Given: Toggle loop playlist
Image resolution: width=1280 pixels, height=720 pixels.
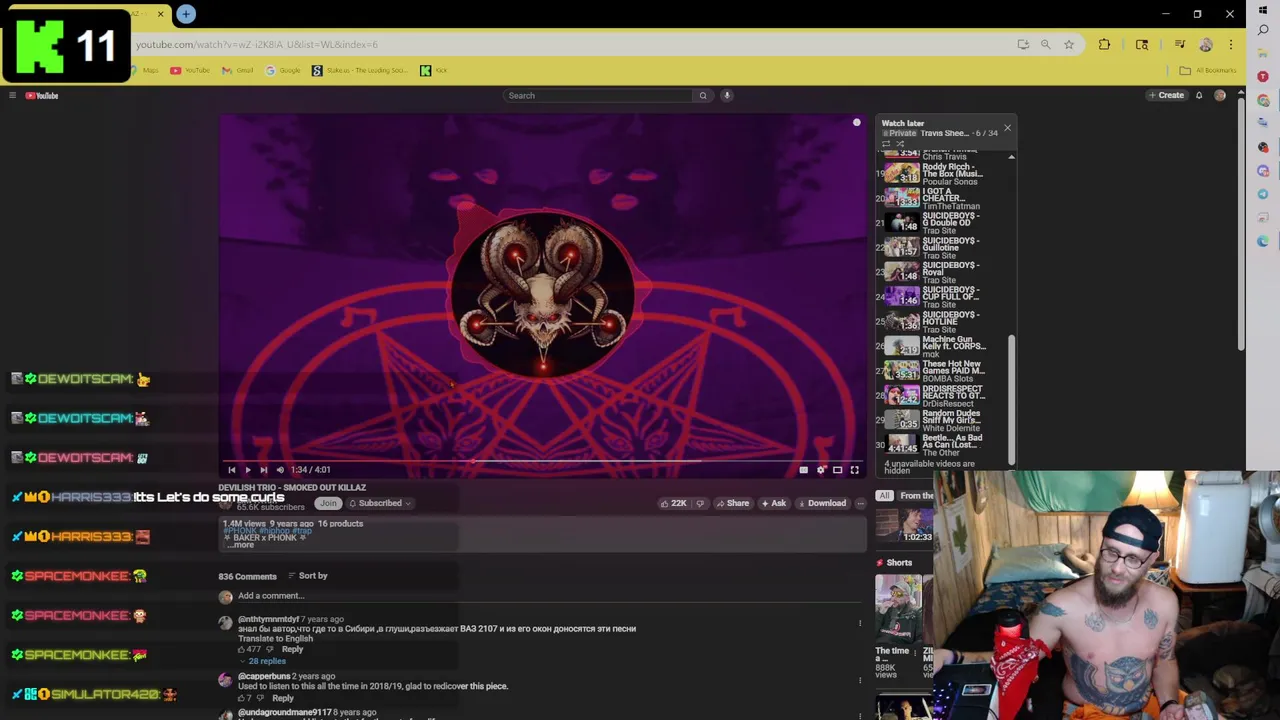Looking at the screenshot, I should (x=886, y=144).
